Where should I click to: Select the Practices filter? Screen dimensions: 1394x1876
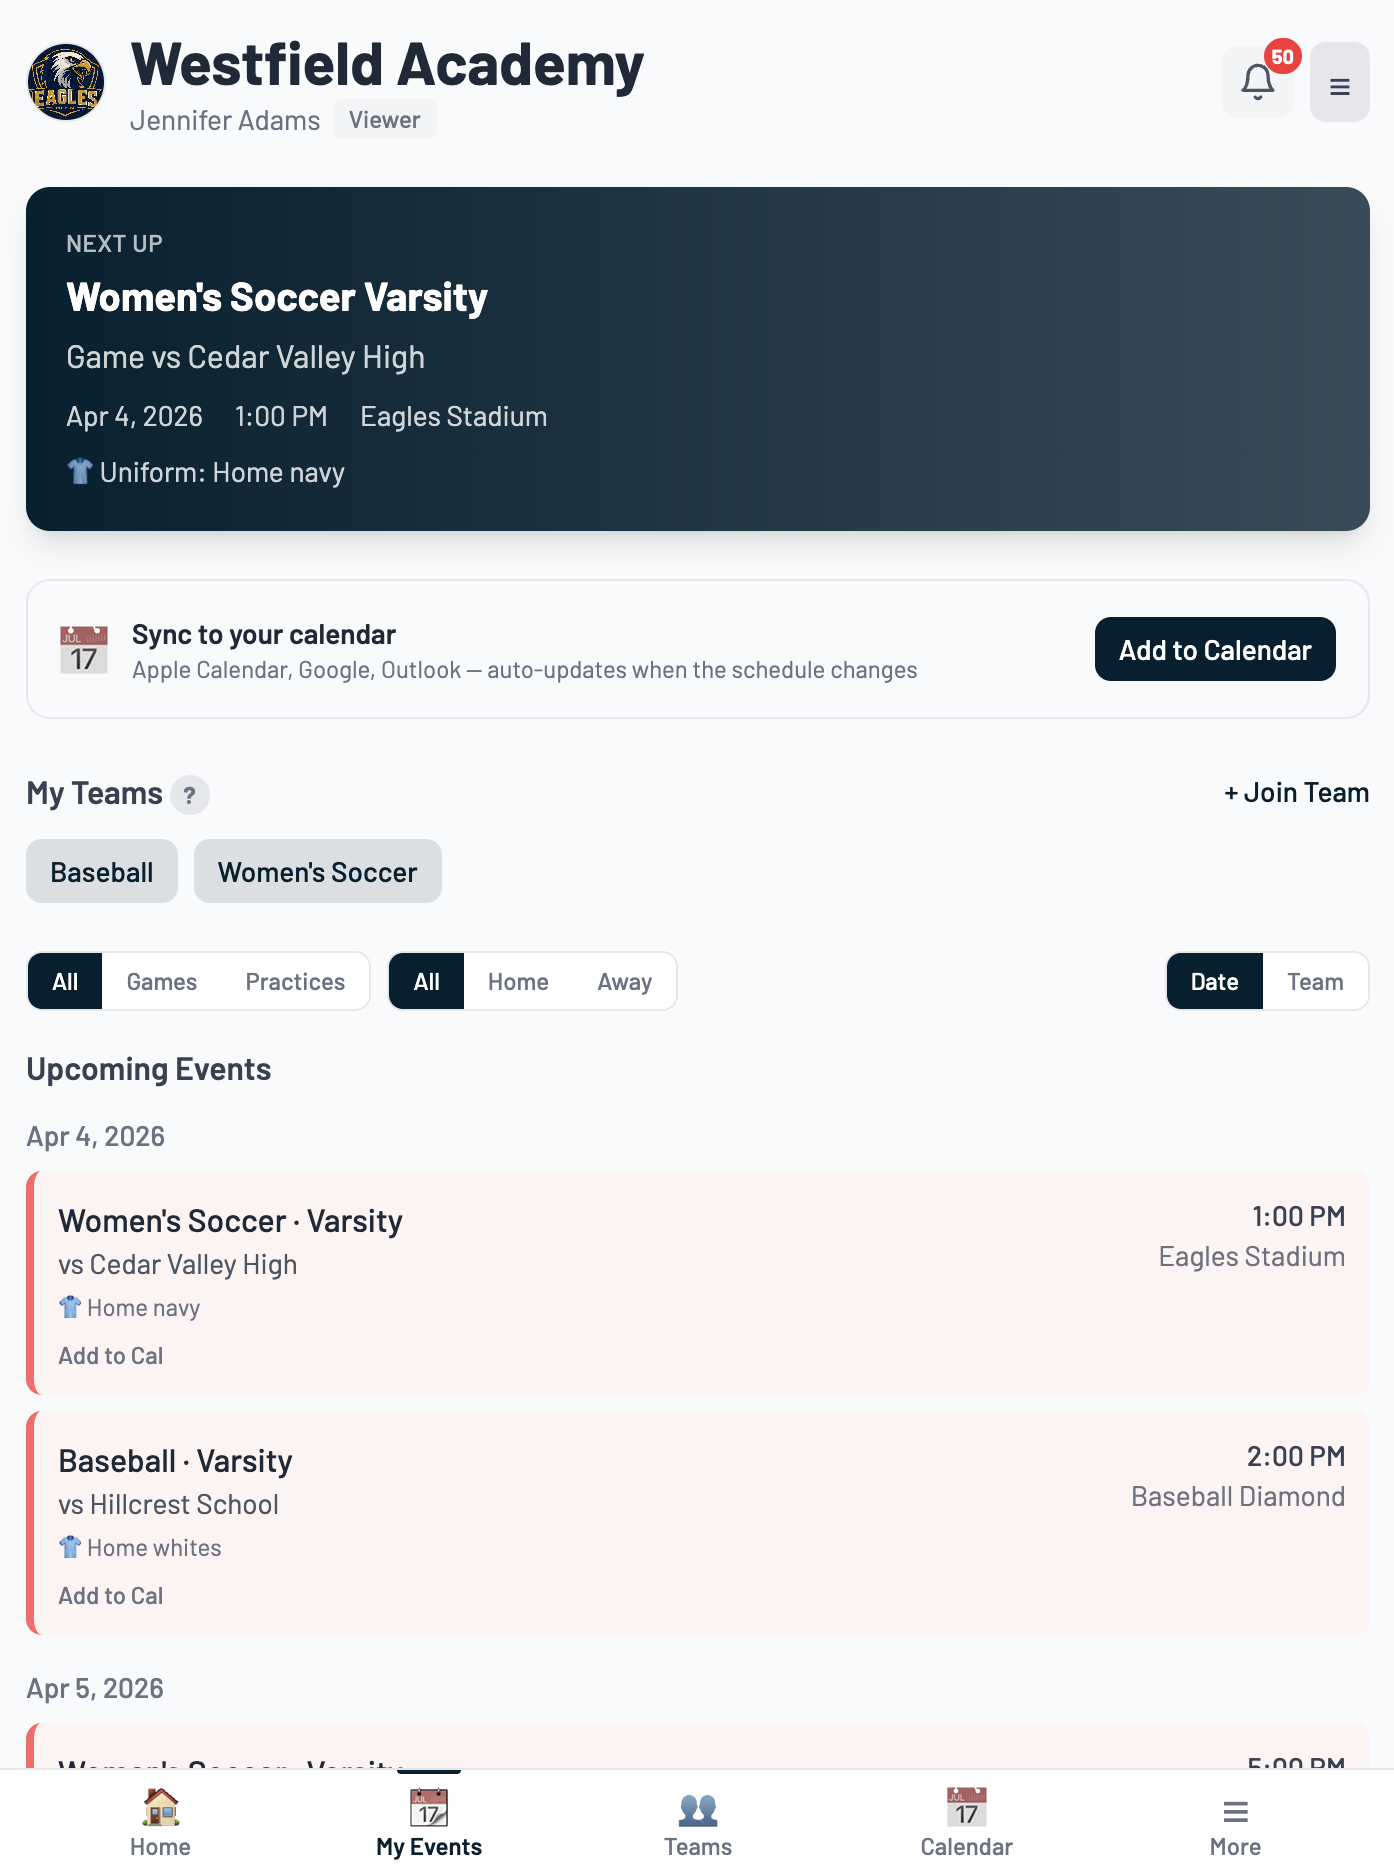point(295,981)
